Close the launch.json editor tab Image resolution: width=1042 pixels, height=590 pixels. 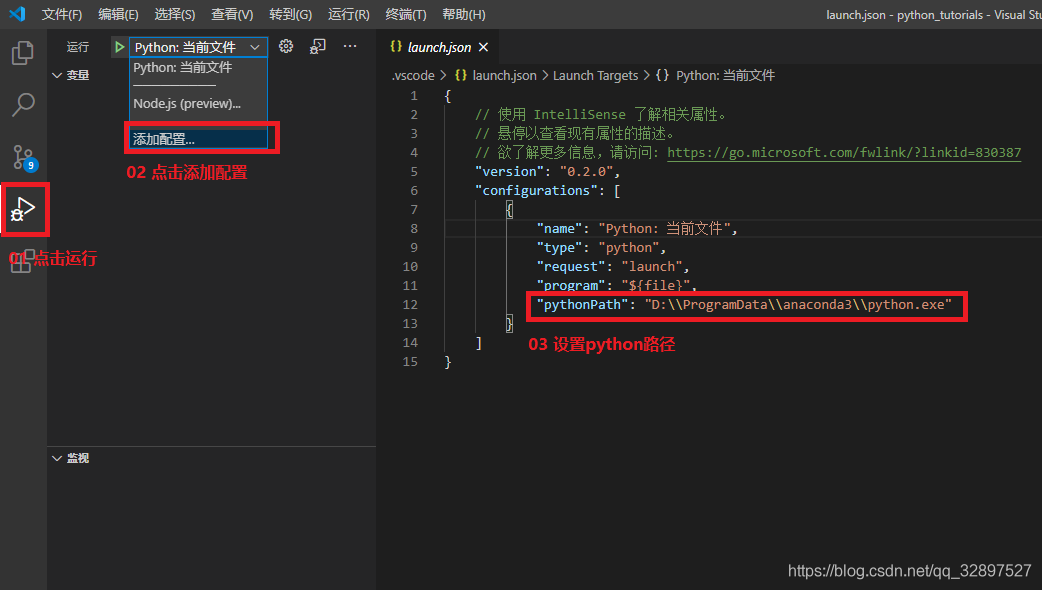tap(483, 47)
